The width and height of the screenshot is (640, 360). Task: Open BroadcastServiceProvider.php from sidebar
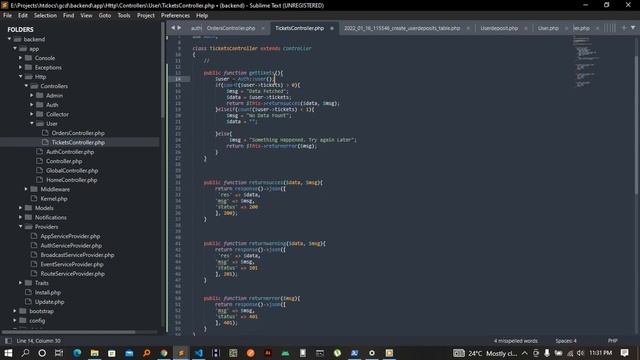point(77,255)
